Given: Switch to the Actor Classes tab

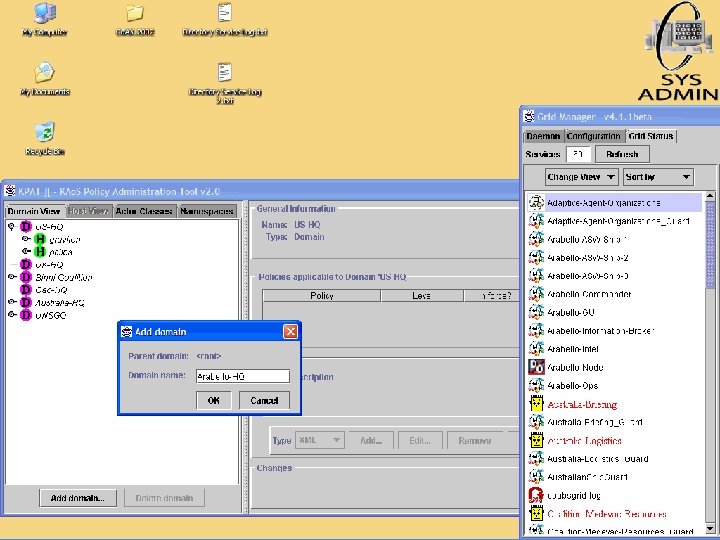Looking at the screenshot, I should 144,211.
